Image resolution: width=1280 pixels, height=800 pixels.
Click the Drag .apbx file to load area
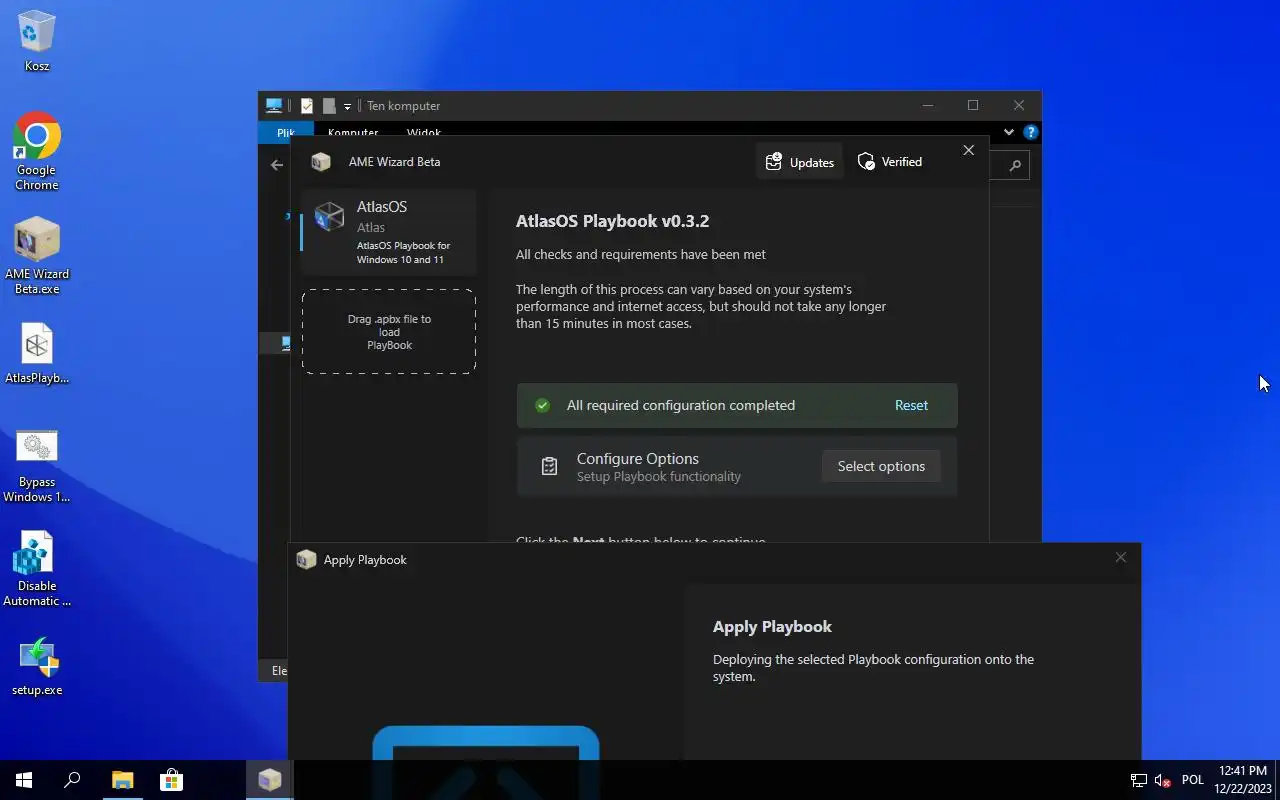click(389, 332)
